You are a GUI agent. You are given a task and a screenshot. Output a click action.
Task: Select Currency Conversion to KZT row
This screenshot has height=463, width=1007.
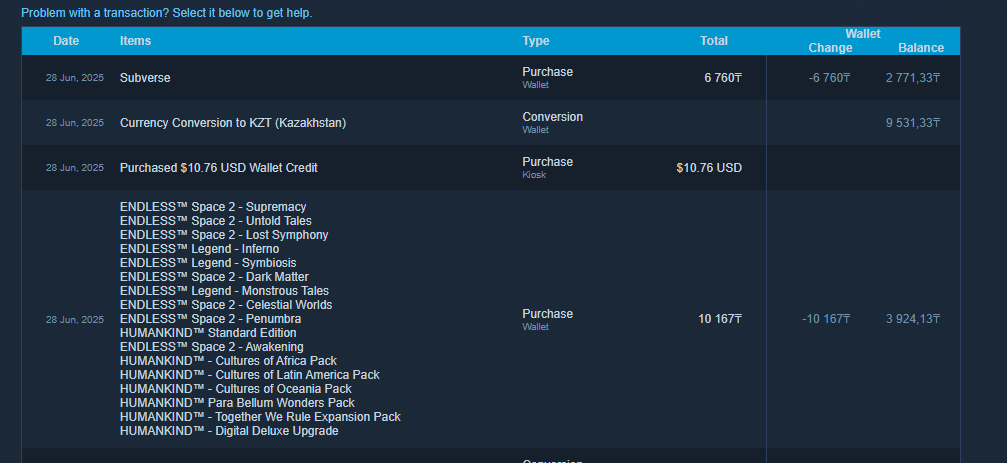click(x=491, y=123)
